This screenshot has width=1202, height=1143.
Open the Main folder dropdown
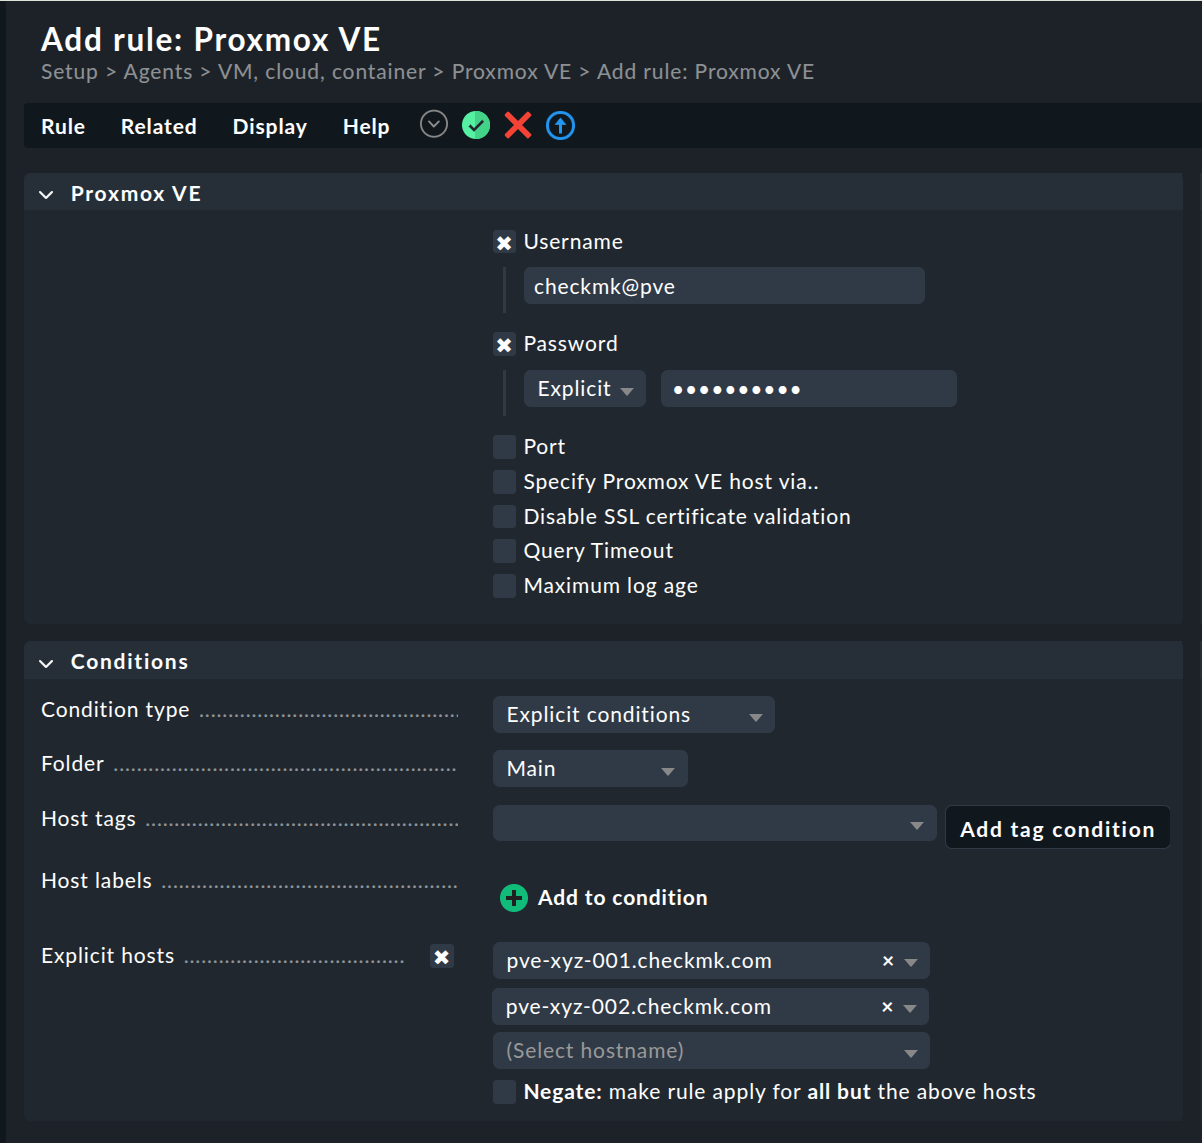coord(590,769)
